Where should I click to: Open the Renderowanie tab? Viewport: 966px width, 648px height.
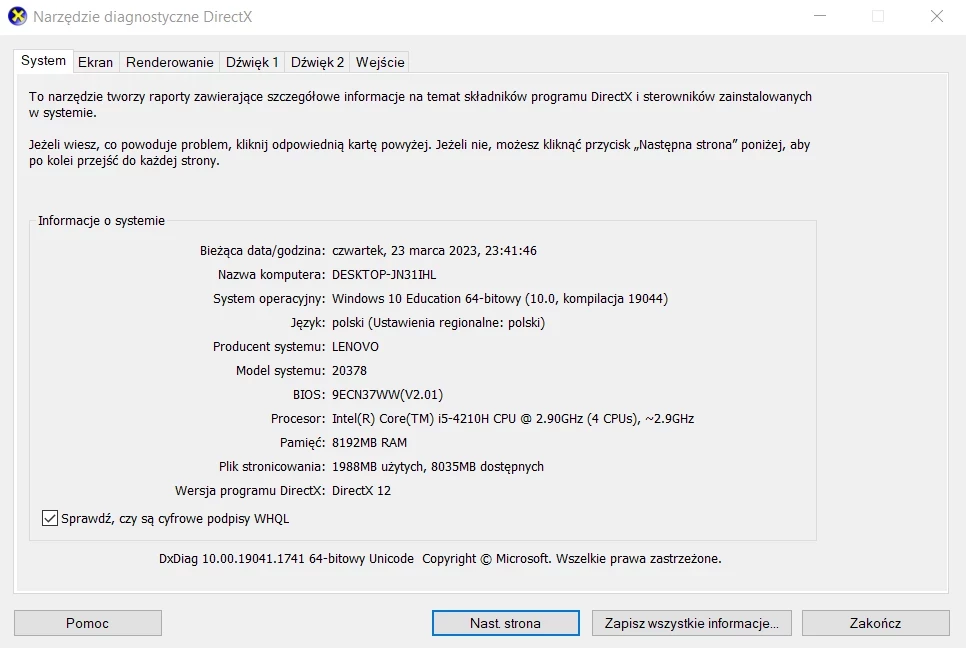click(168, 61)
